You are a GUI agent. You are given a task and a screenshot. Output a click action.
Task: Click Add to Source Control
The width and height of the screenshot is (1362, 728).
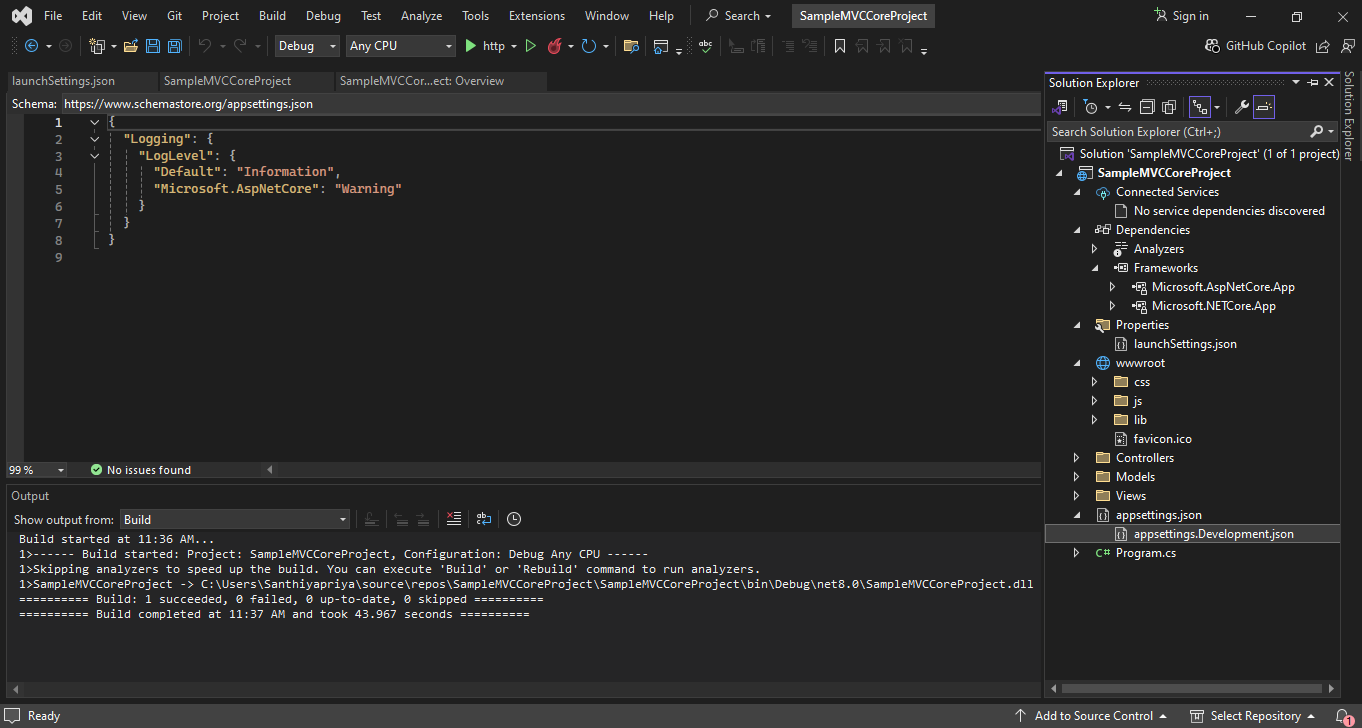pos(1092,716)
